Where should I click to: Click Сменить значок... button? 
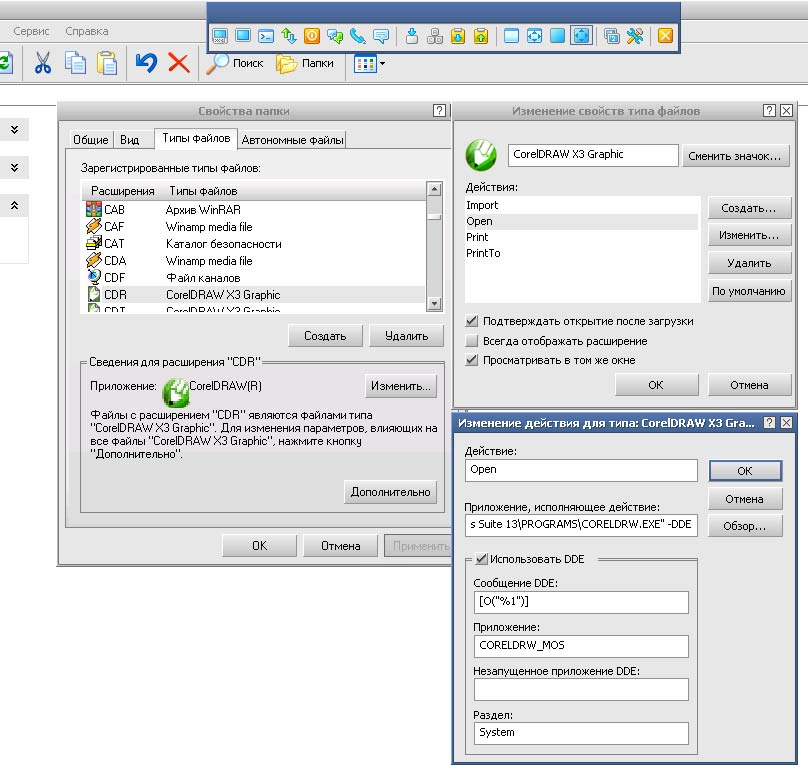tap(735, 156)
